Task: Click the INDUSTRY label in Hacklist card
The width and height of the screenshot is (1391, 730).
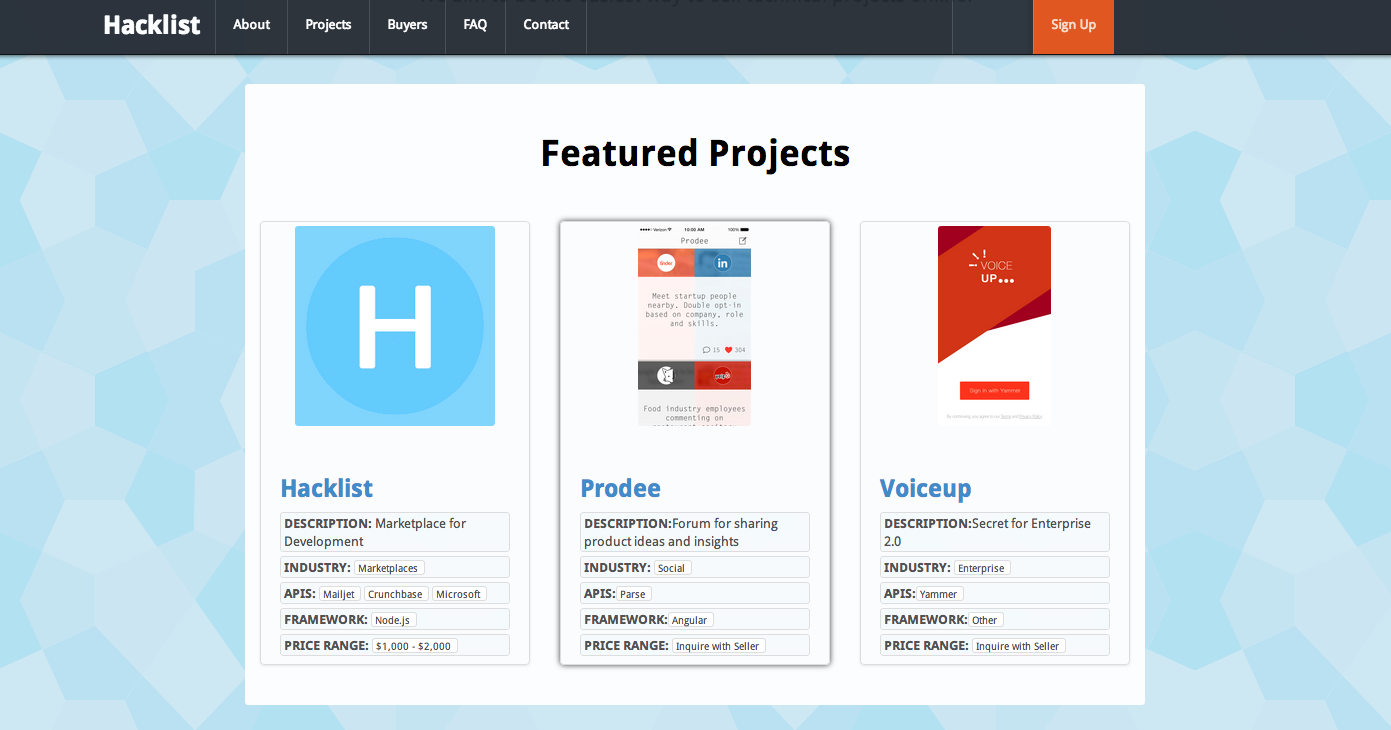Action: [x=317, y=568]
